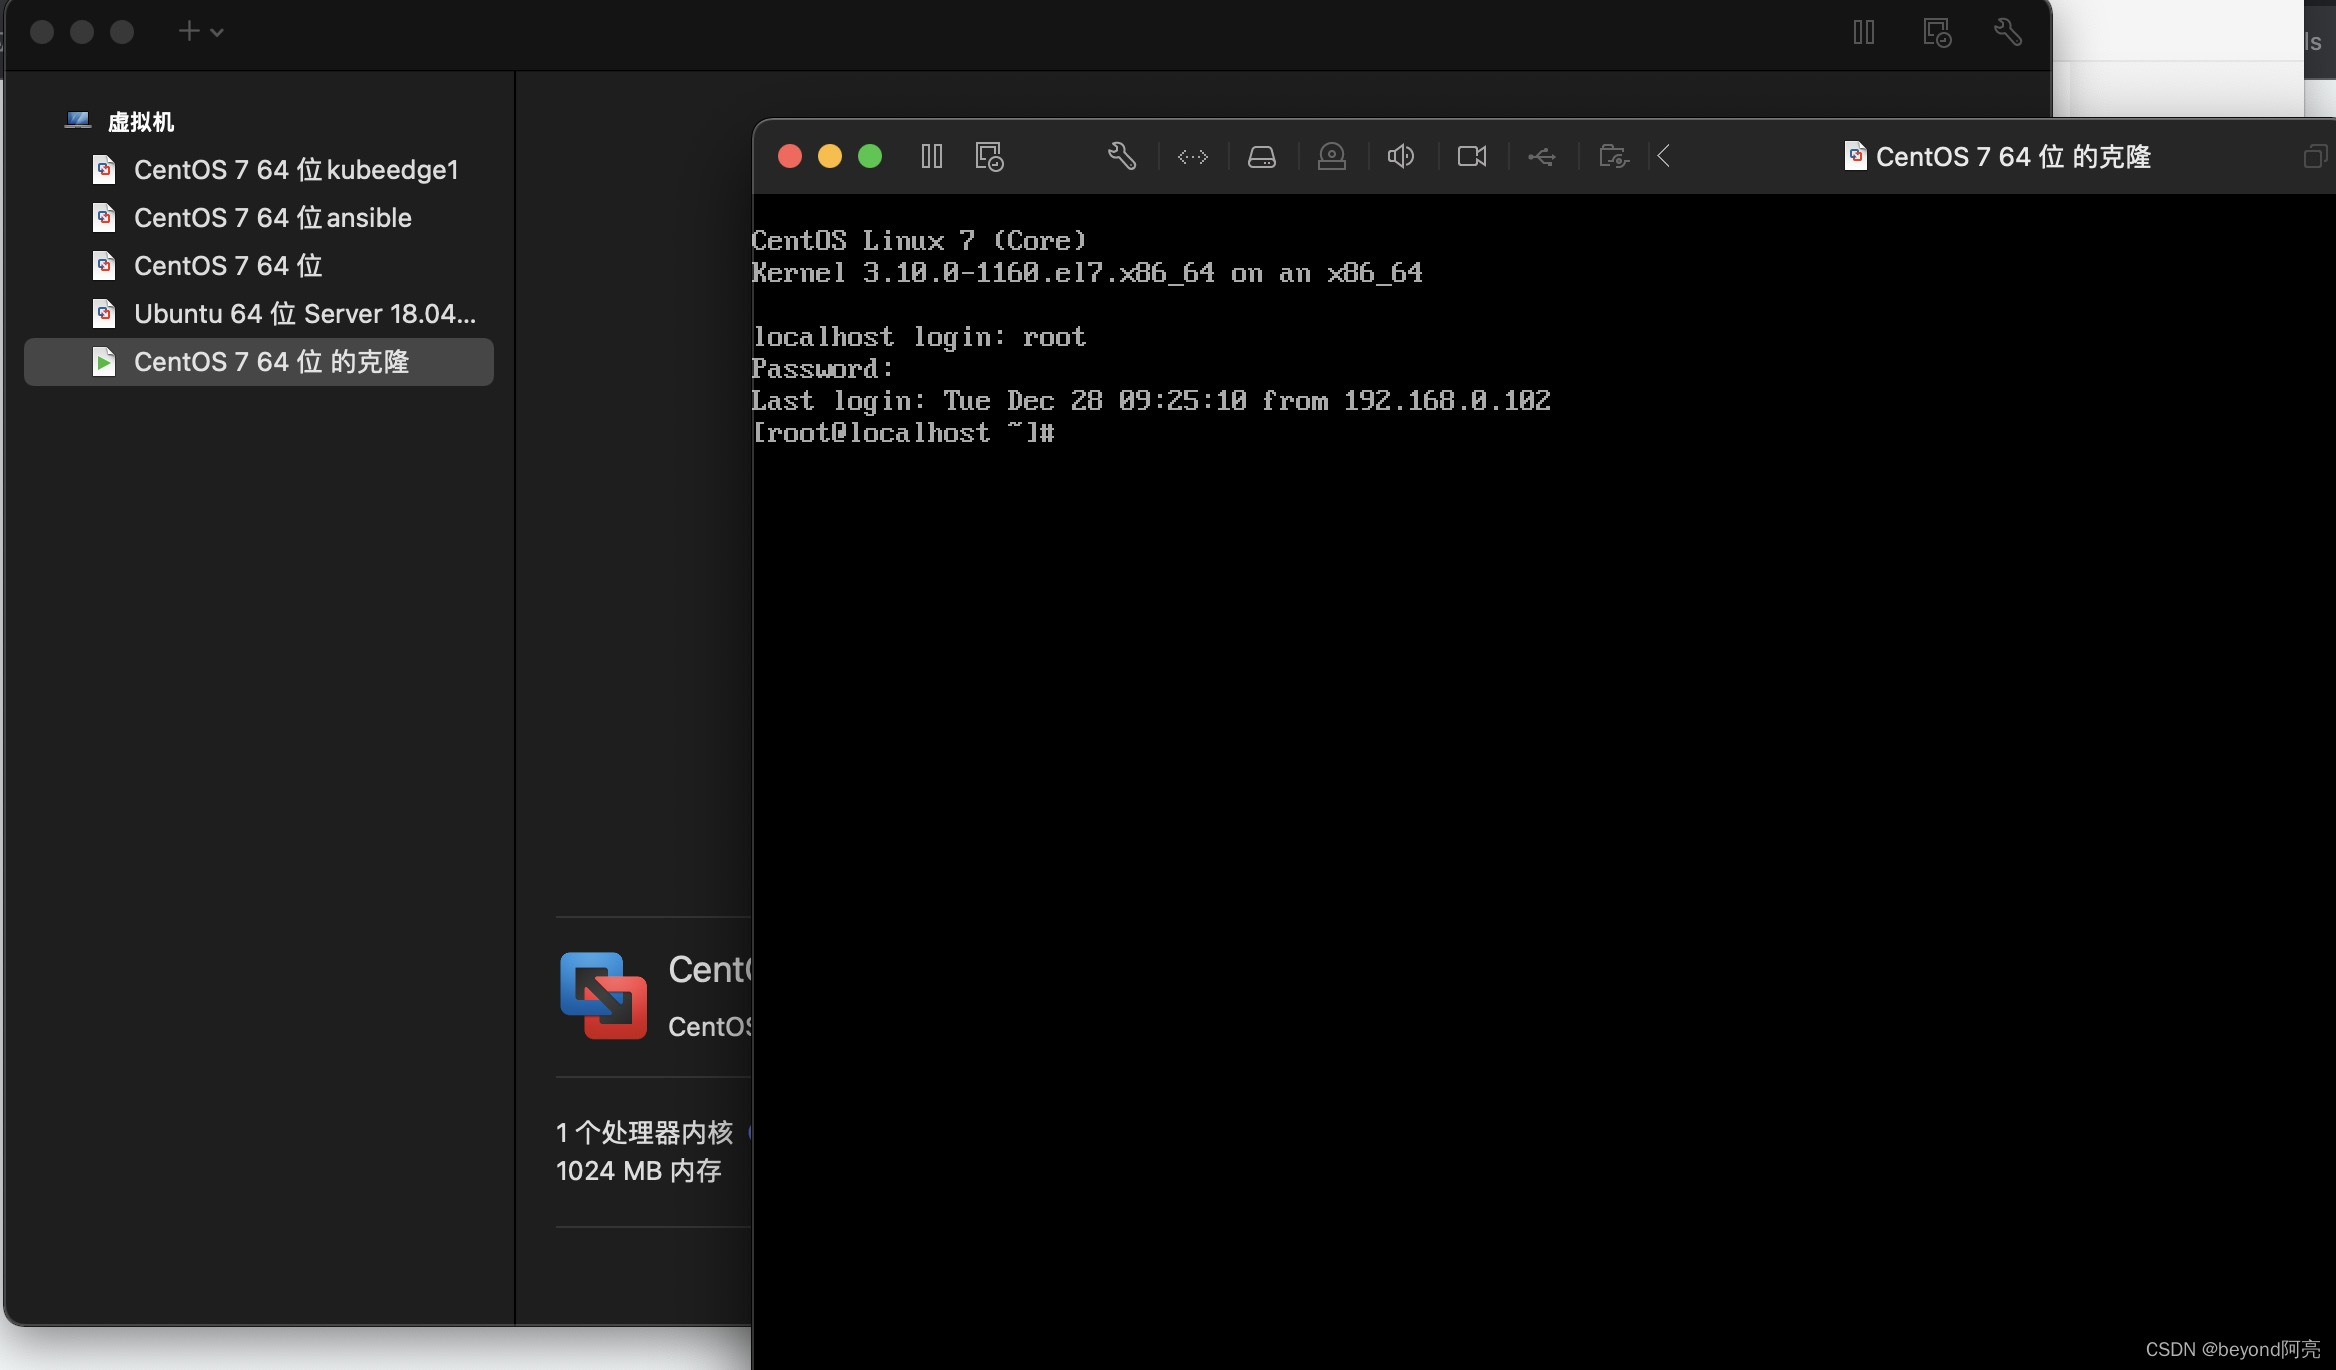Click the CD/DVD drive icon
The image size is (2336, 1370).
click(1332, 157)
